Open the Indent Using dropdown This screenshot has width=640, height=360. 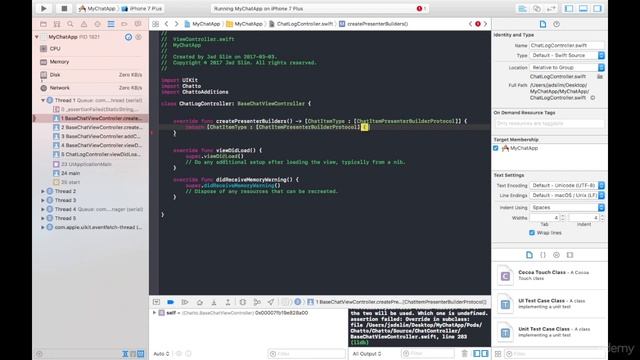click(567, 207)
